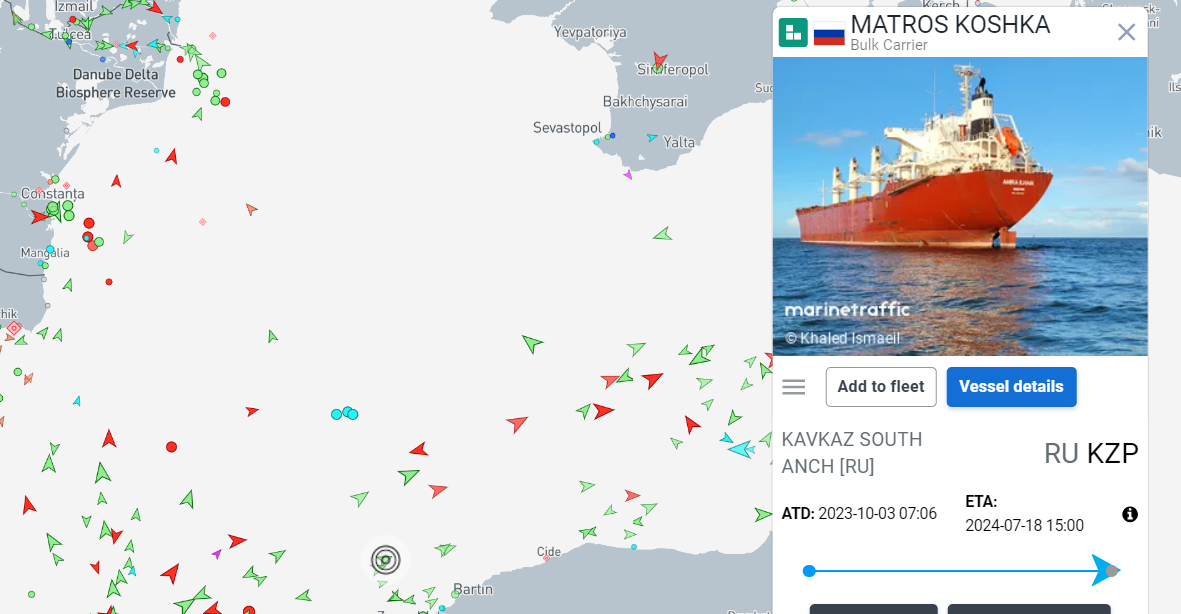Select the purple vessel marker south of Sevastopol
The width and height of the screenshot is (1181, 614).
[x=628, y=175]
